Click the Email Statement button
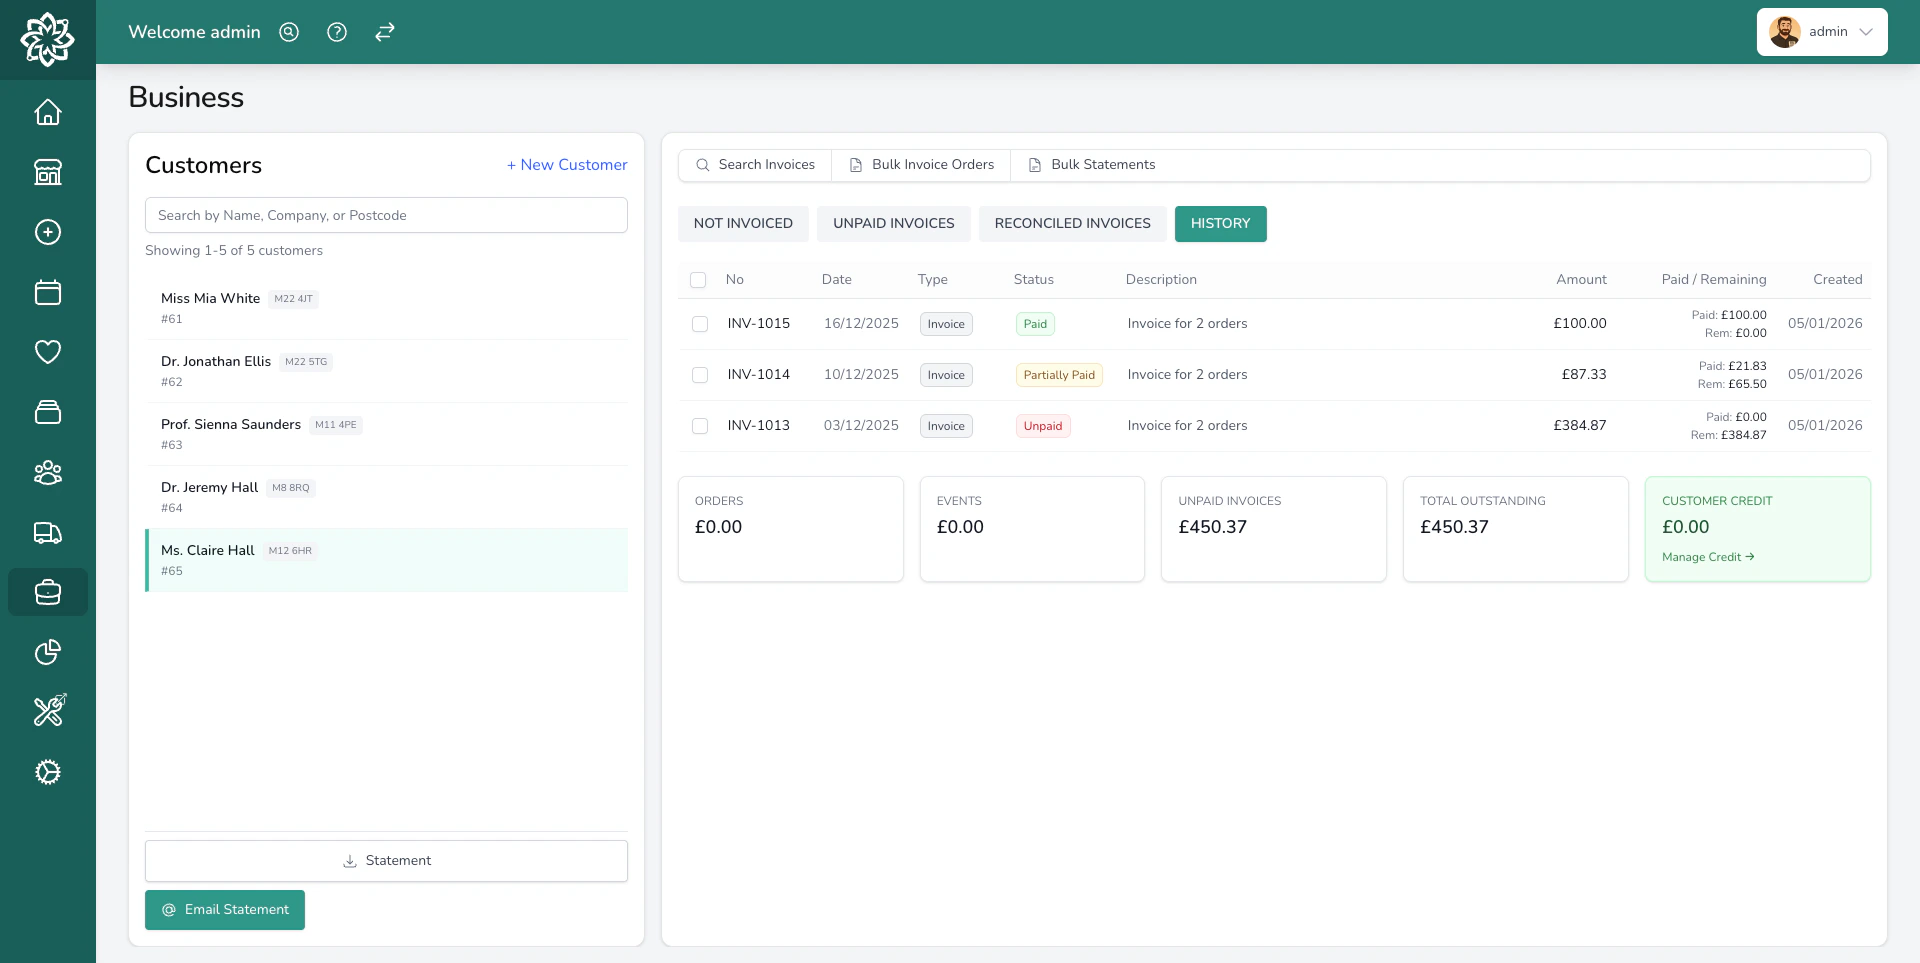Image resolution: width=1920 pixels, height=963 pixels. pyautogui.click(x=224, y=910)
